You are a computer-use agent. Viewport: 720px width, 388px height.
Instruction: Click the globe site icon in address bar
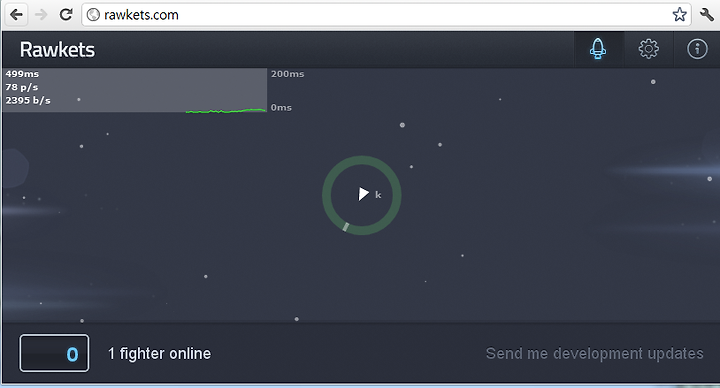click(x=93, y=15)
